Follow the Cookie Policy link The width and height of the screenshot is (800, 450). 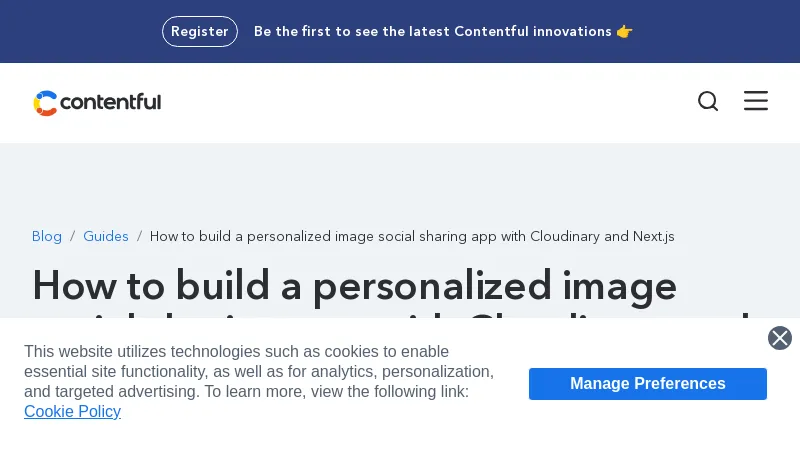pos(72,411)
